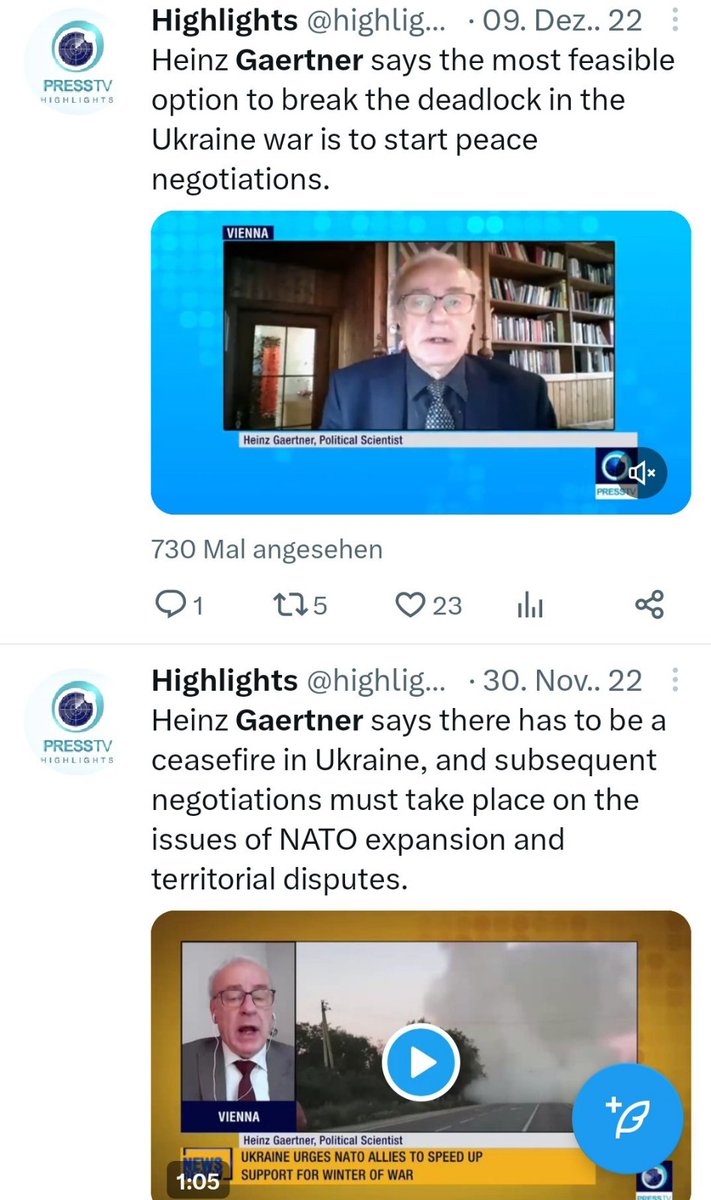Share the first Heinz Gaertner tweet

[x=650, y=604]
